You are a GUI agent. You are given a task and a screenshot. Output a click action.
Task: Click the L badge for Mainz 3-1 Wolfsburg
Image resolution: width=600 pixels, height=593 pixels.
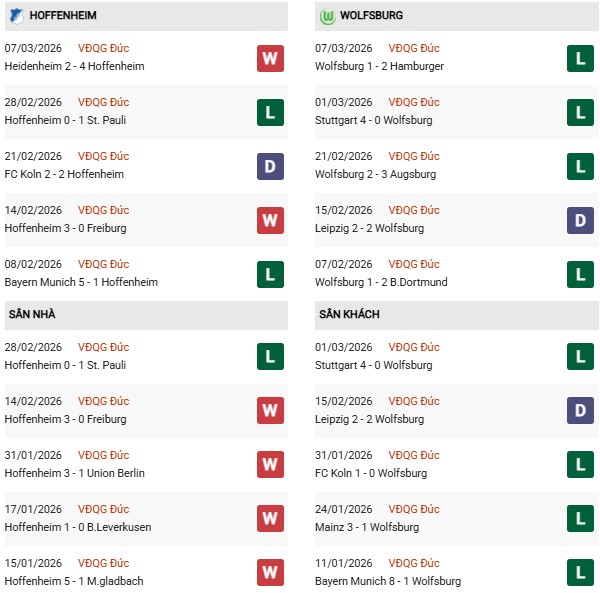[580, 519]
